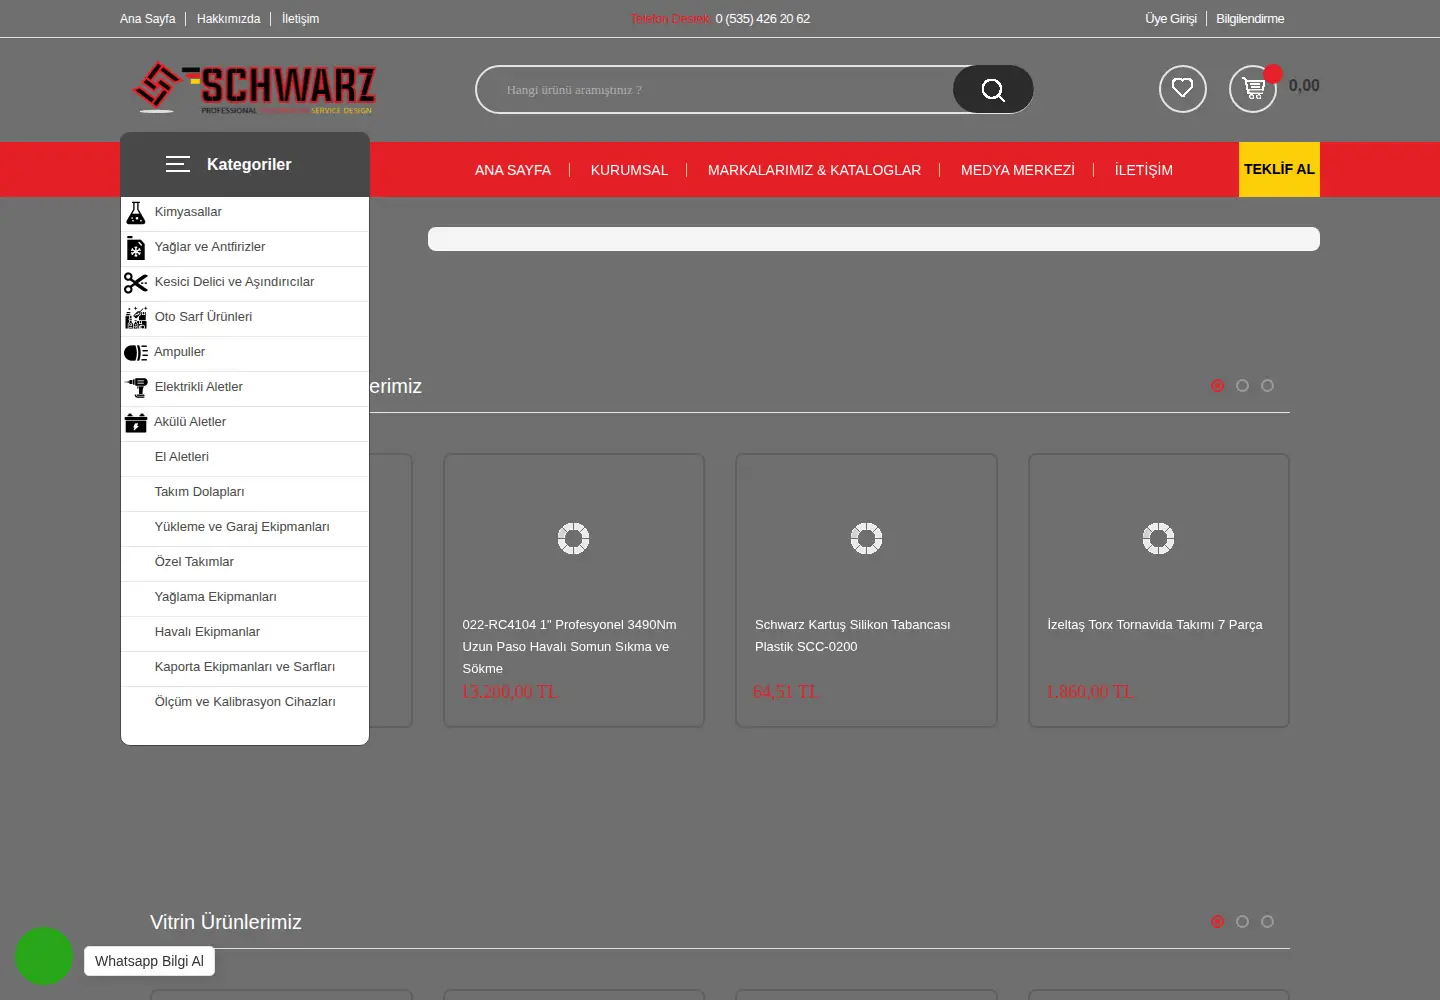
Task: Select first carousel dot in upper section
Action: [1217, 386]
